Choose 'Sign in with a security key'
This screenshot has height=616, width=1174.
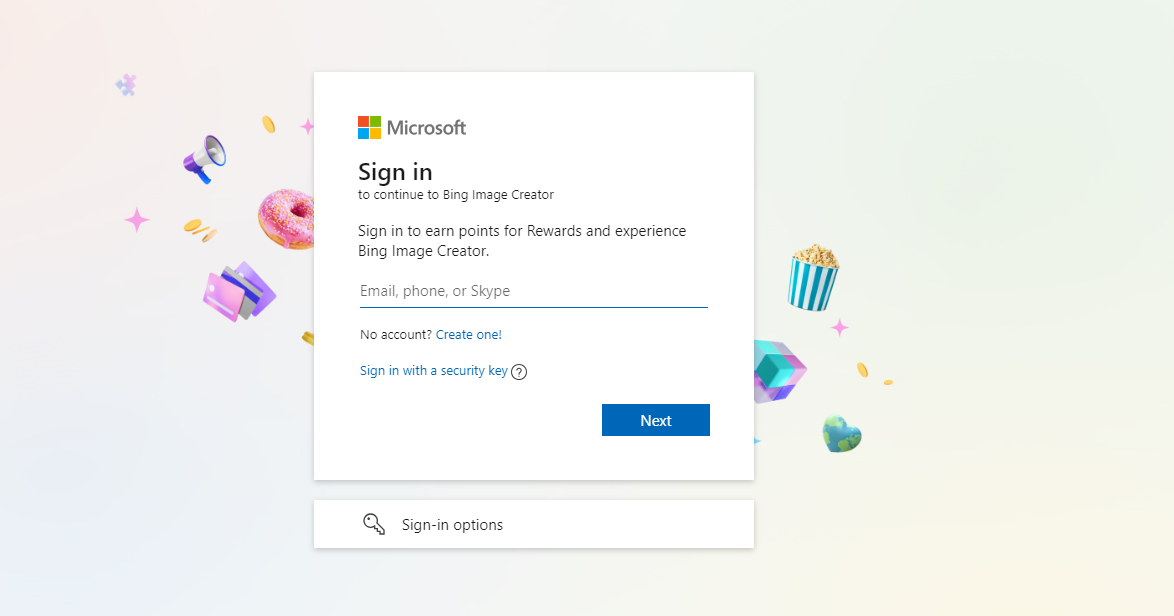pos(434,370)
